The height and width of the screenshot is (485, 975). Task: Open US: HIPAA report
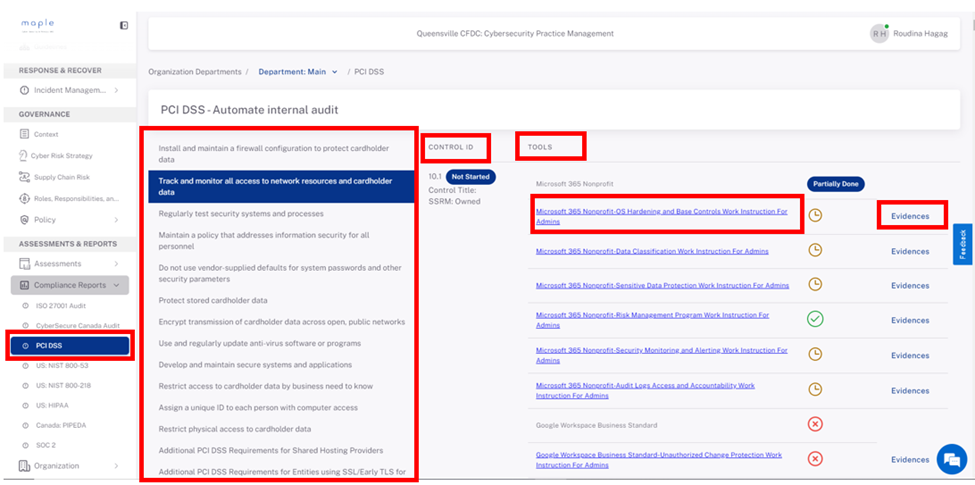pos(52,405)
